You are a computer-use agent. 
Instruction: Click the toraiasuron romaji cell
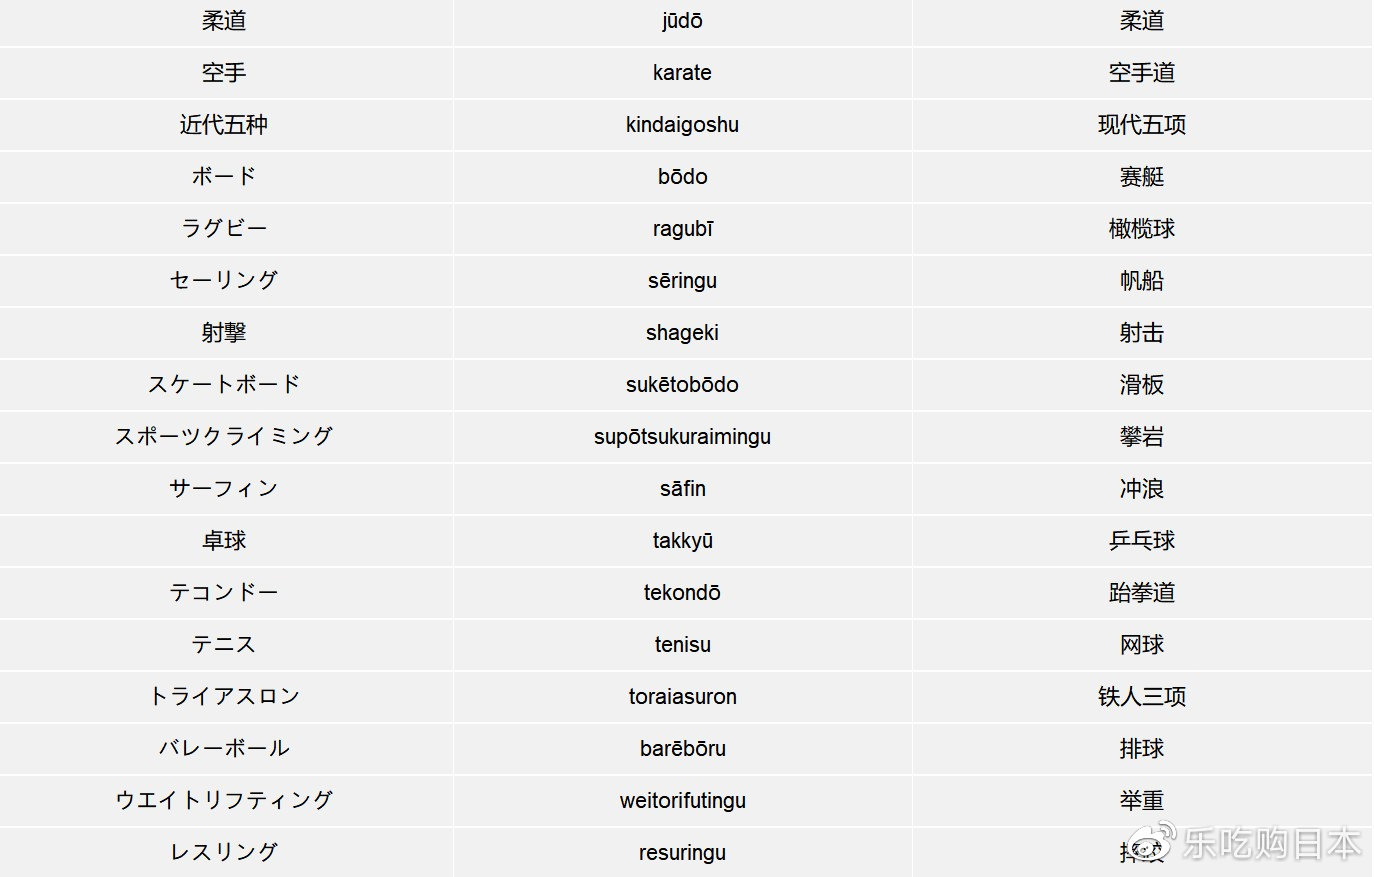click(x=682, y=697)
